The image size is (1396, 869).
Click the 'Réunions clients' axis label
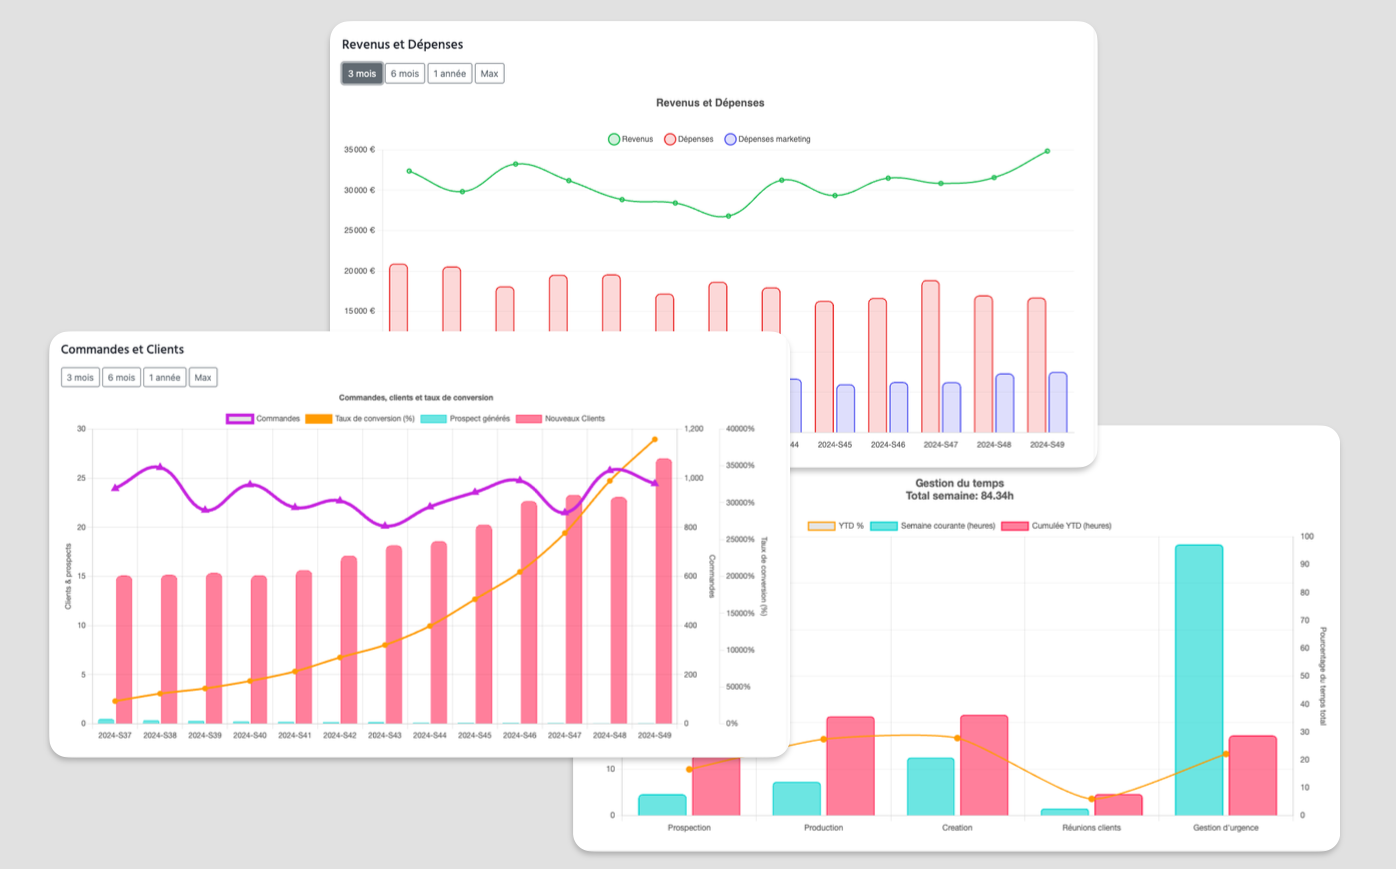pyautogui.click(x=1091, y=828)
